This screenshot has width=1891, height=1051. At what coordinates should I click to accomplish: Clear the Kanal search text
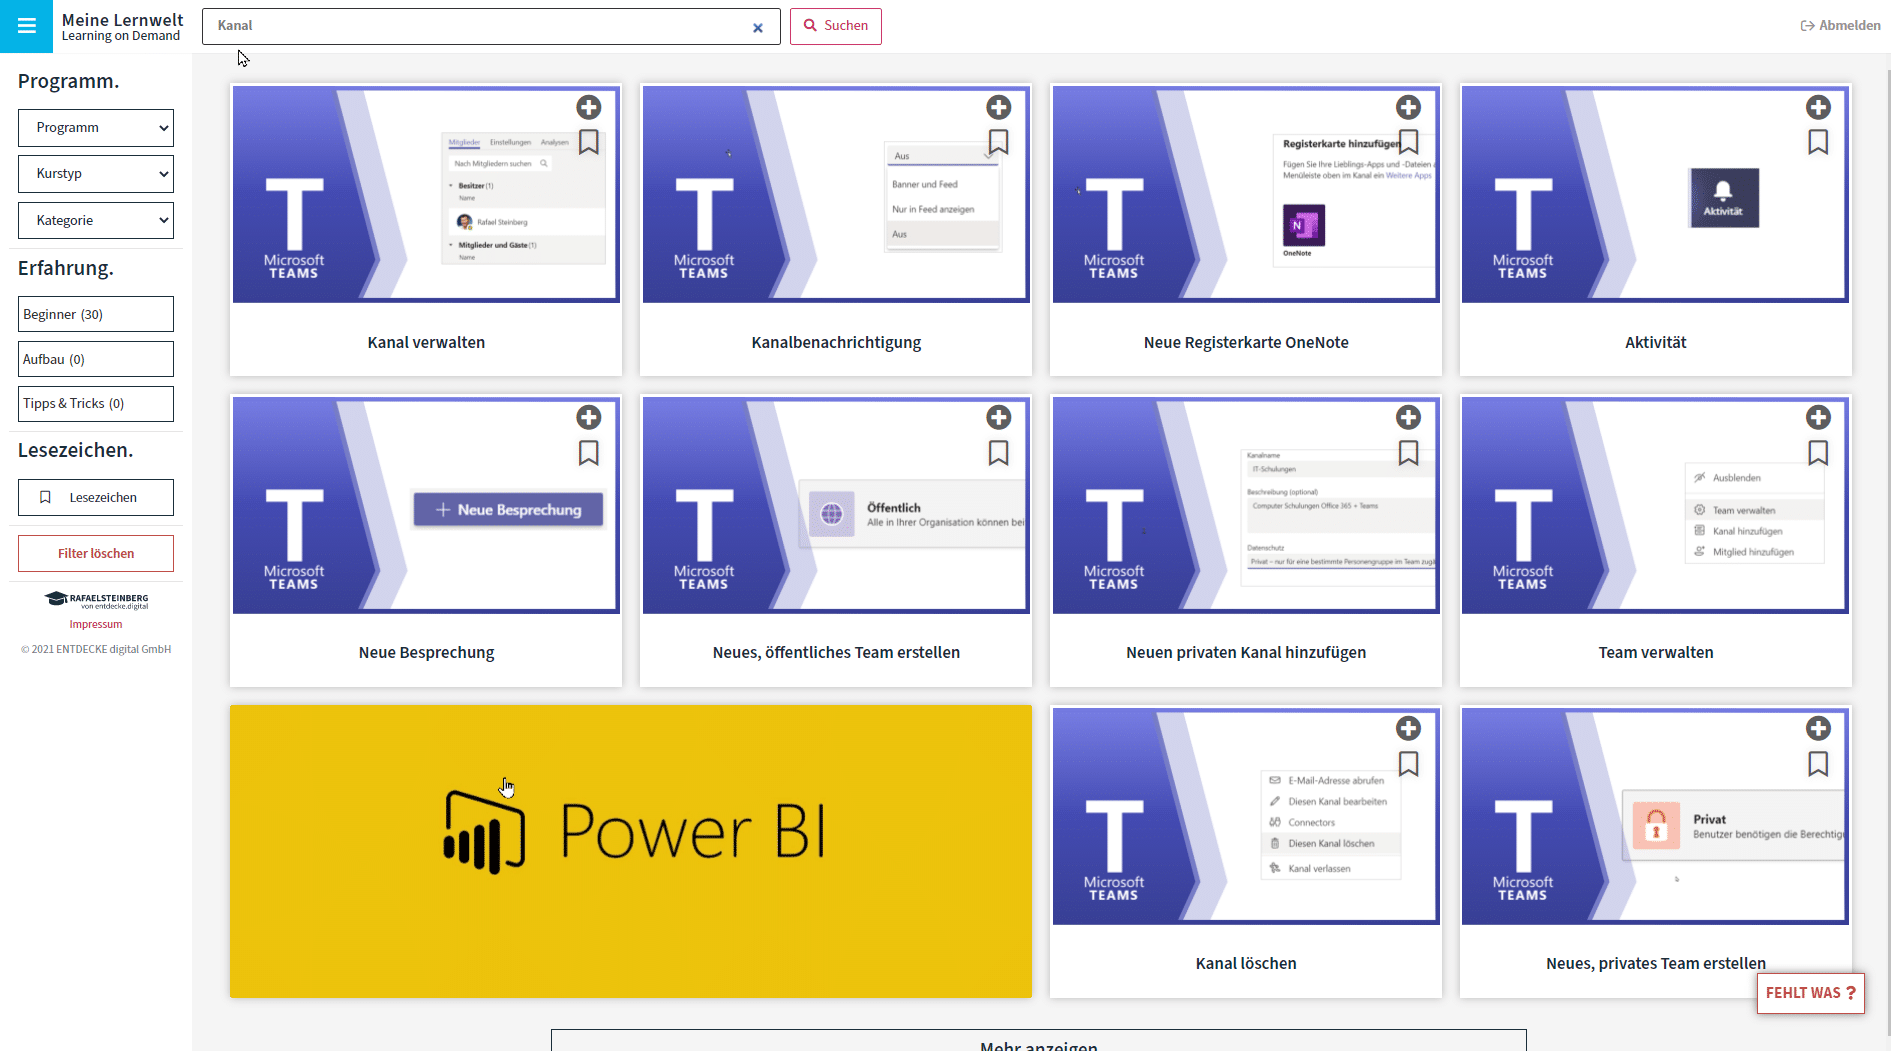pos(758,28)
